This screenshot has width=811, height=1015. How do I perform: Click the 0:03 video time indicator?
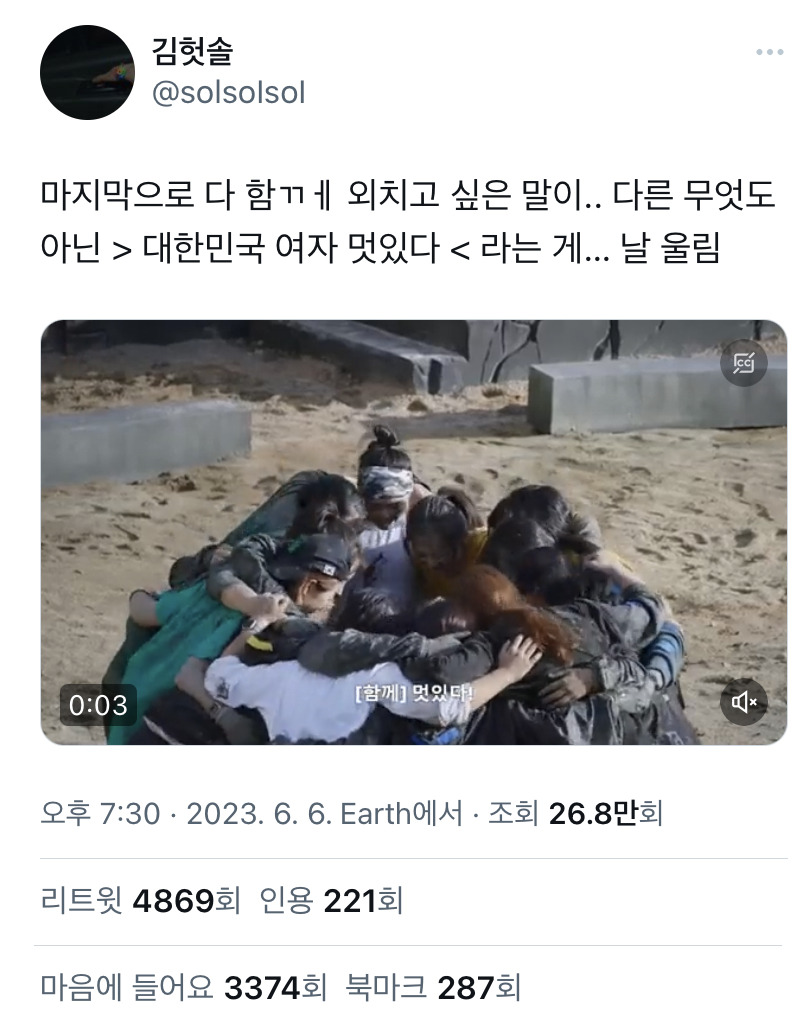click(98, 705)
